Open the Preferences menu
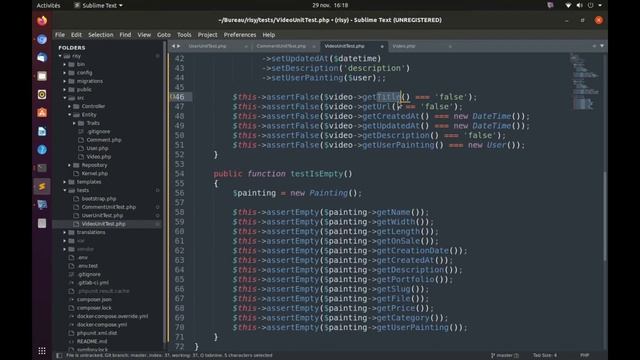The width and height of the screenshot is (640, 360). click(x=240, y=35)
